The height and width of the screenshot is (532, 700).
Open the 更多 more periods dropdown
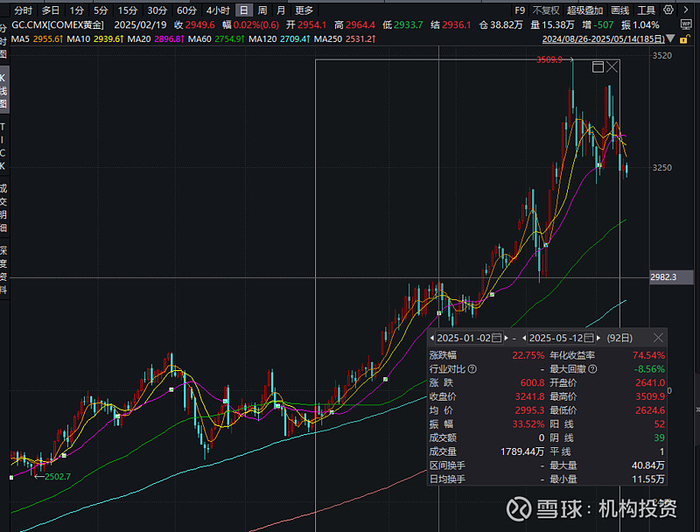304,10
